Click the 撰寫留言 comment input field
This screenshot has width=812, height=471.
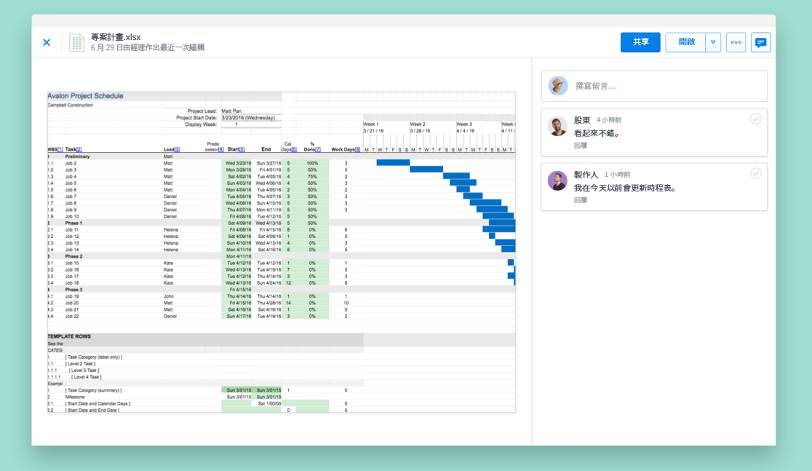pyautogui.click(x=654, y=86)
